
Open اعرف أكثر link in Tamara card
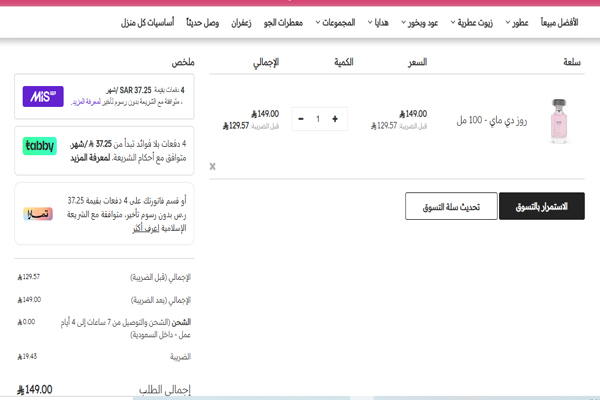click(146, 229)
